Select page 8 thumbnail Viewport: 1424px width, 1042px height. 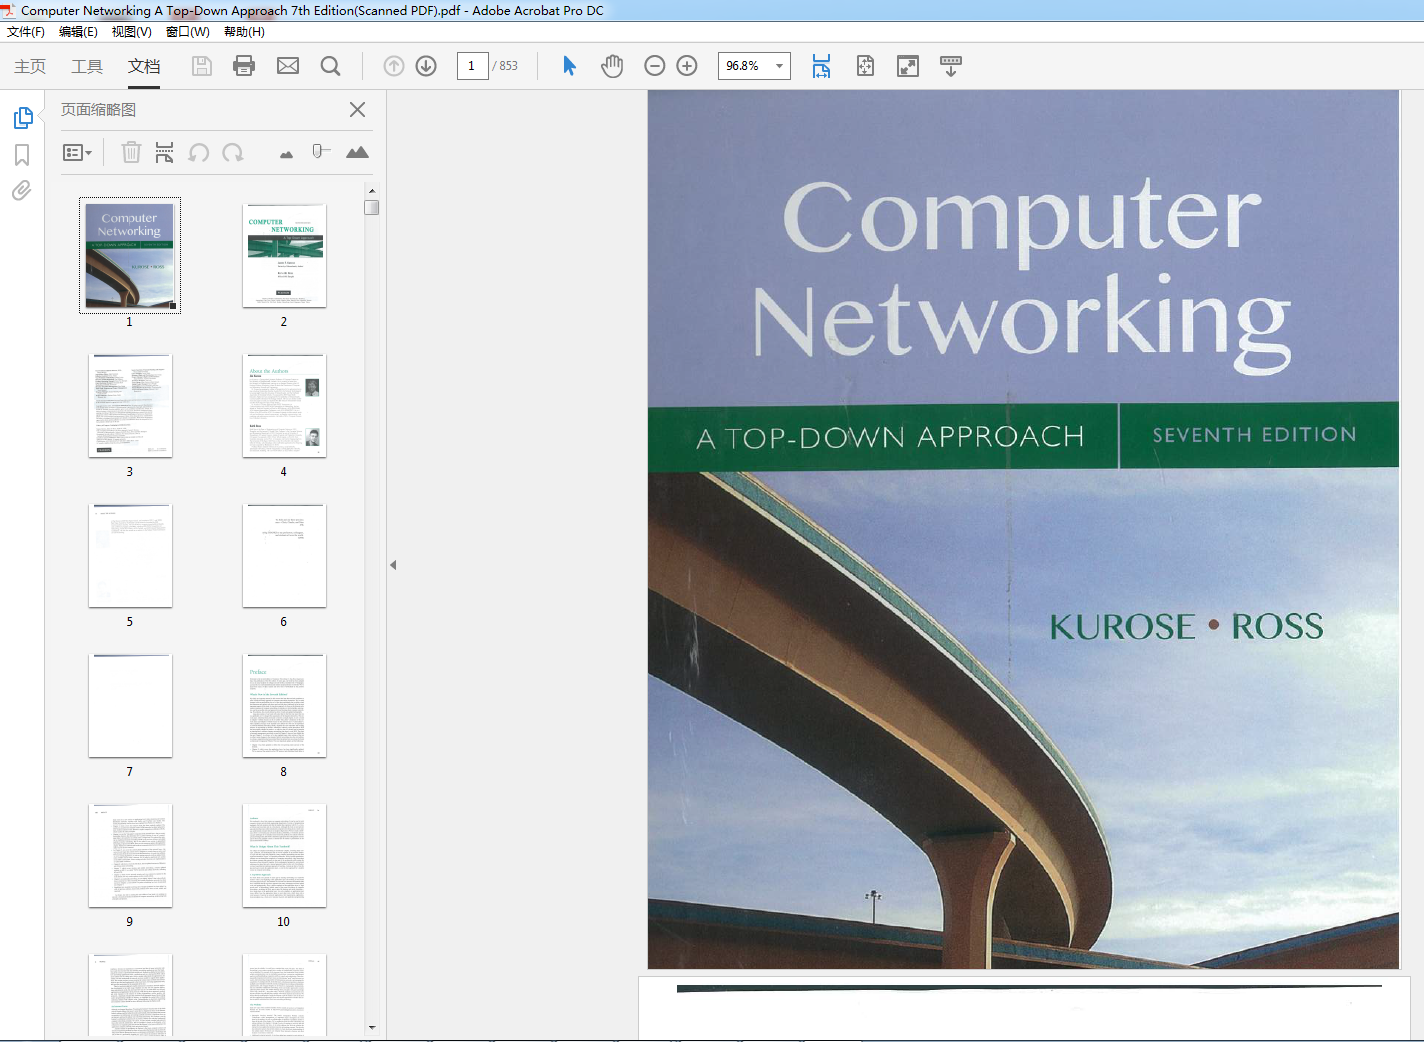tap(284, 706)
